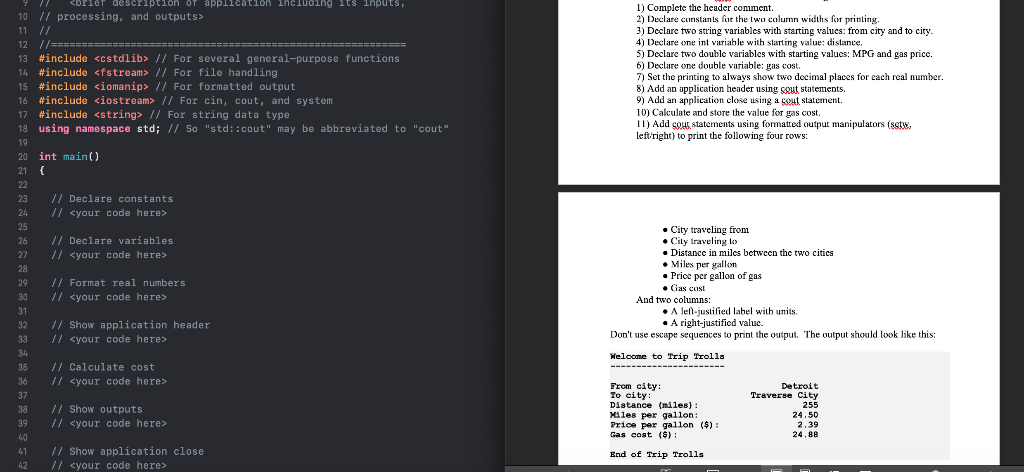Click the '#include <string>' code line
Screen dimensions: 1024x472
click(164, 115)
